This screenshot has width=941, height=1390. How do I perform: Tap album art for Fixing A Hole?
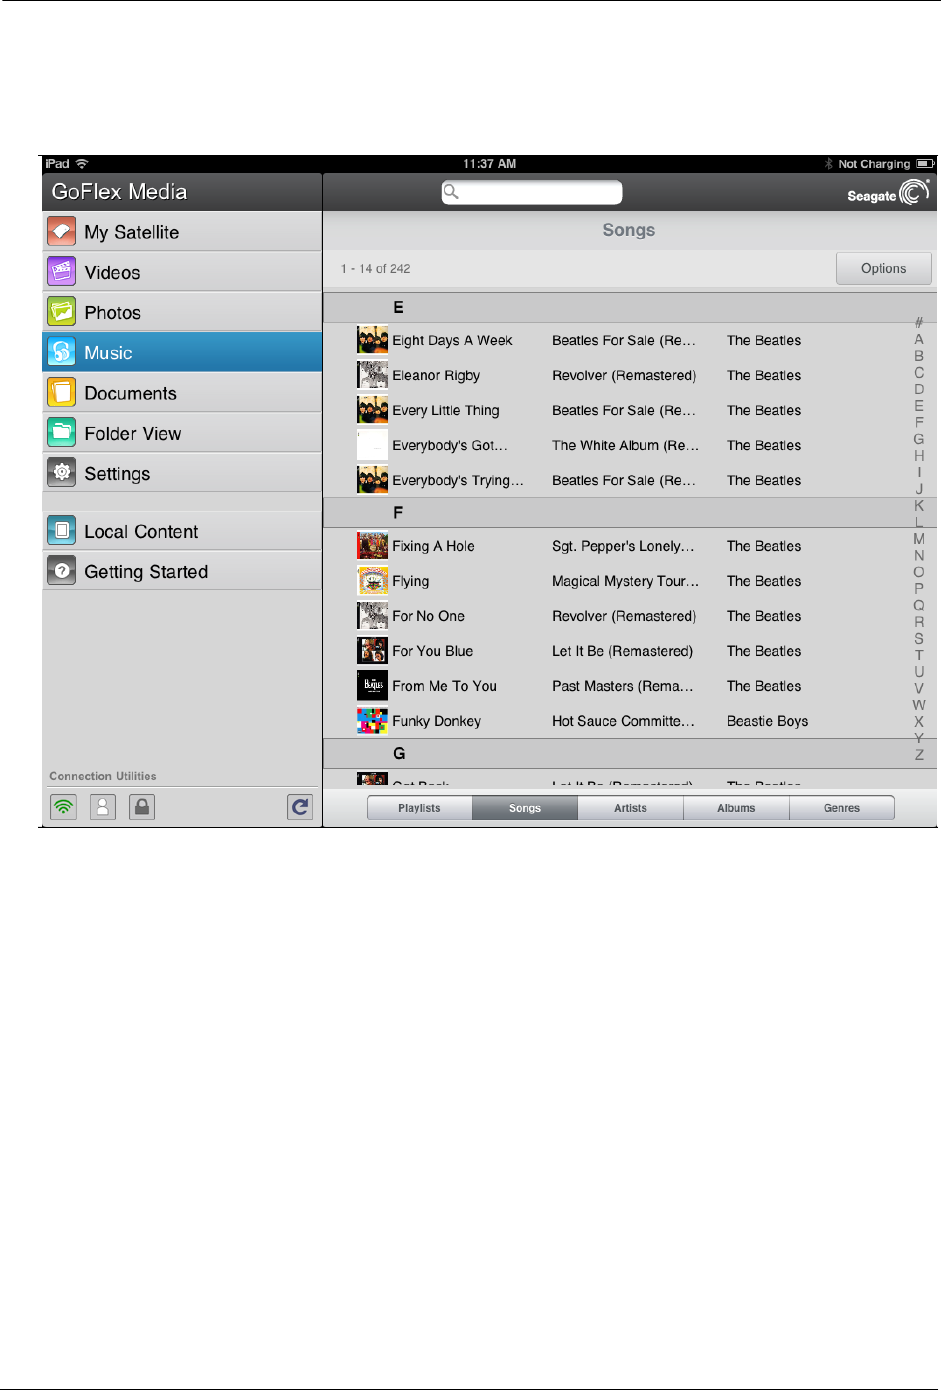373,546
